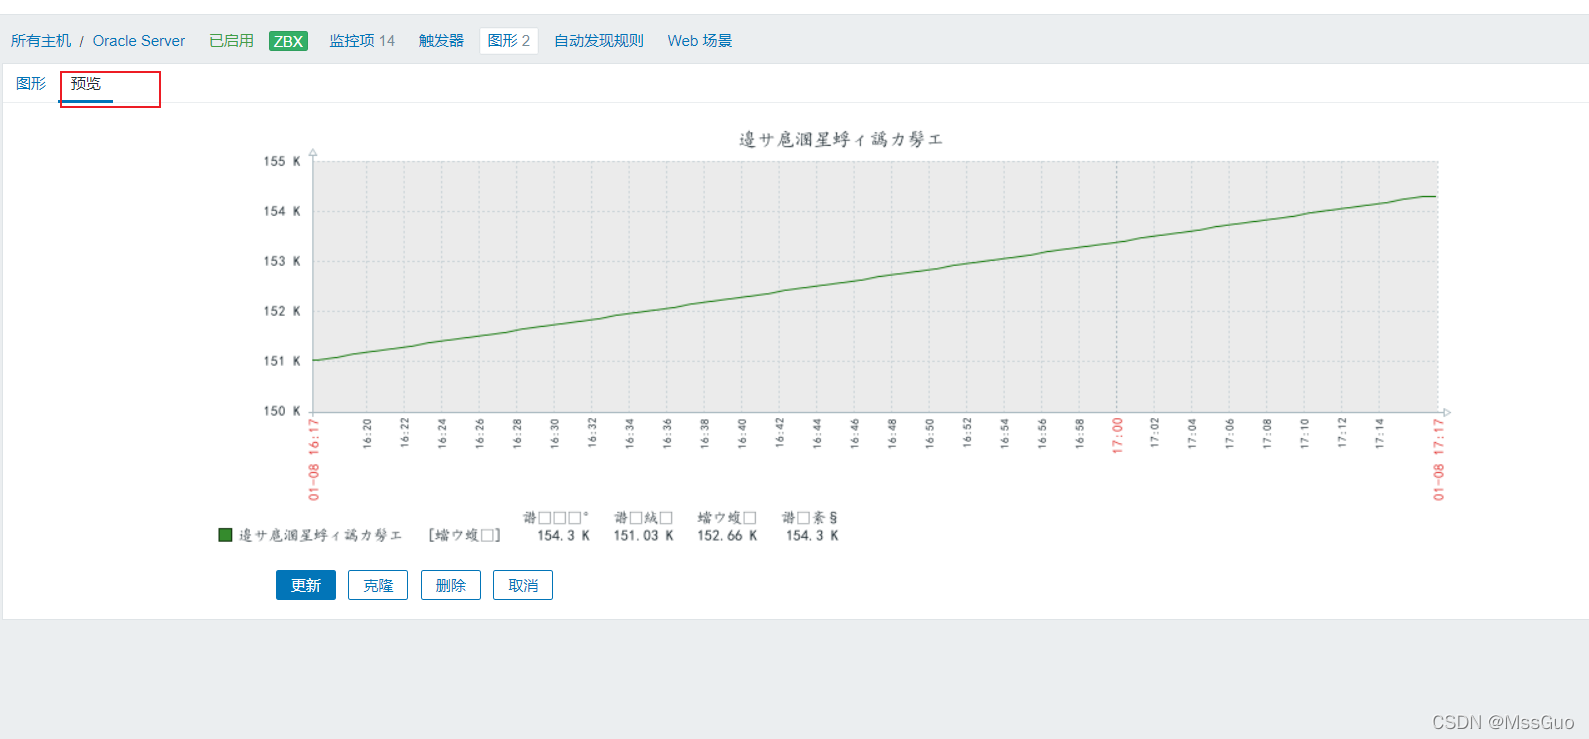Screen dimensions: 1589x739
Task: Open the Web 场景 page
Action: coord(700,41)
